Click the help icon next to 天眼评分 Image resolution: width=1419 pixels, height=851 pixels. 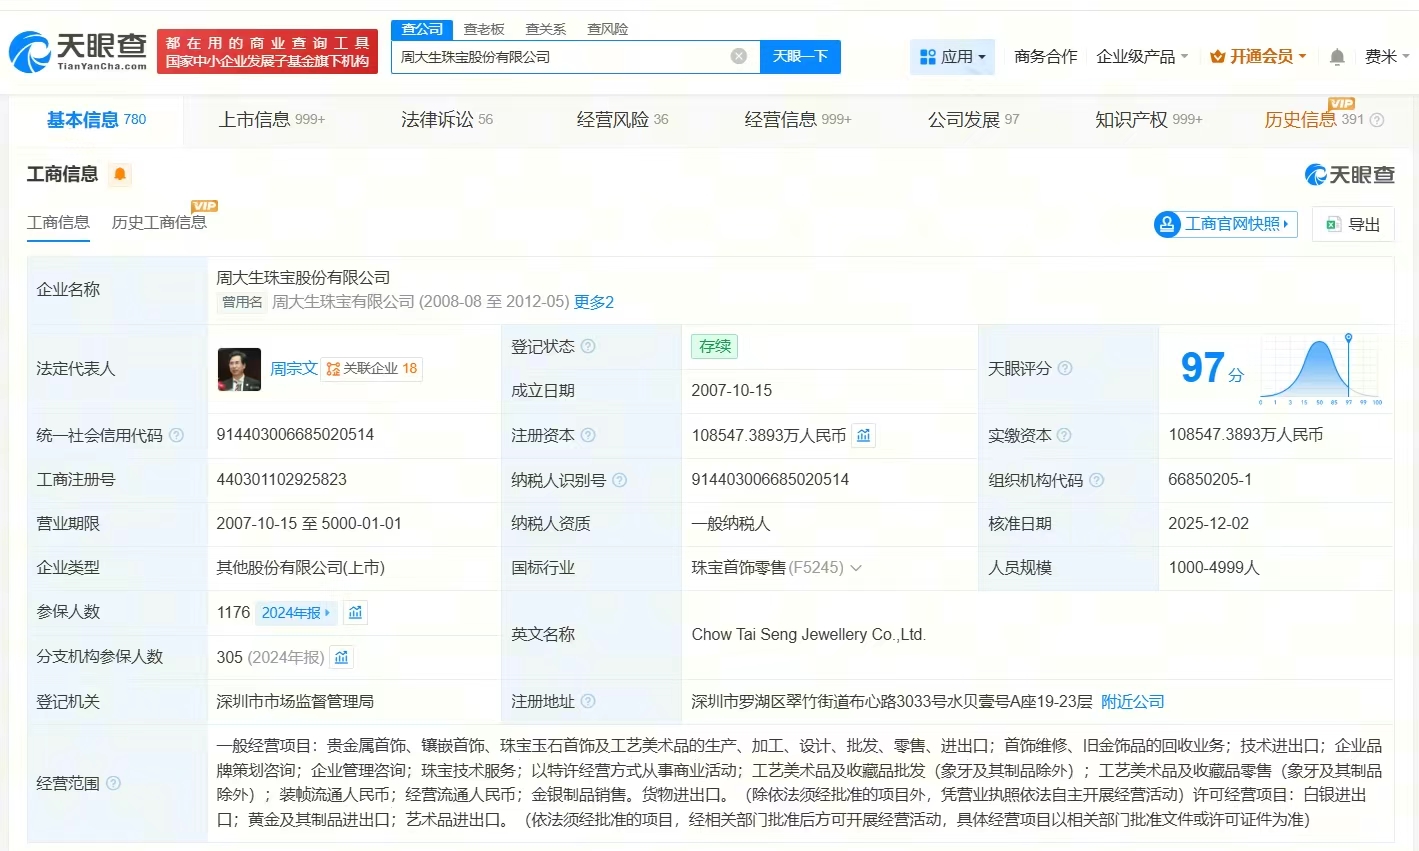(x=1065, y=369)
